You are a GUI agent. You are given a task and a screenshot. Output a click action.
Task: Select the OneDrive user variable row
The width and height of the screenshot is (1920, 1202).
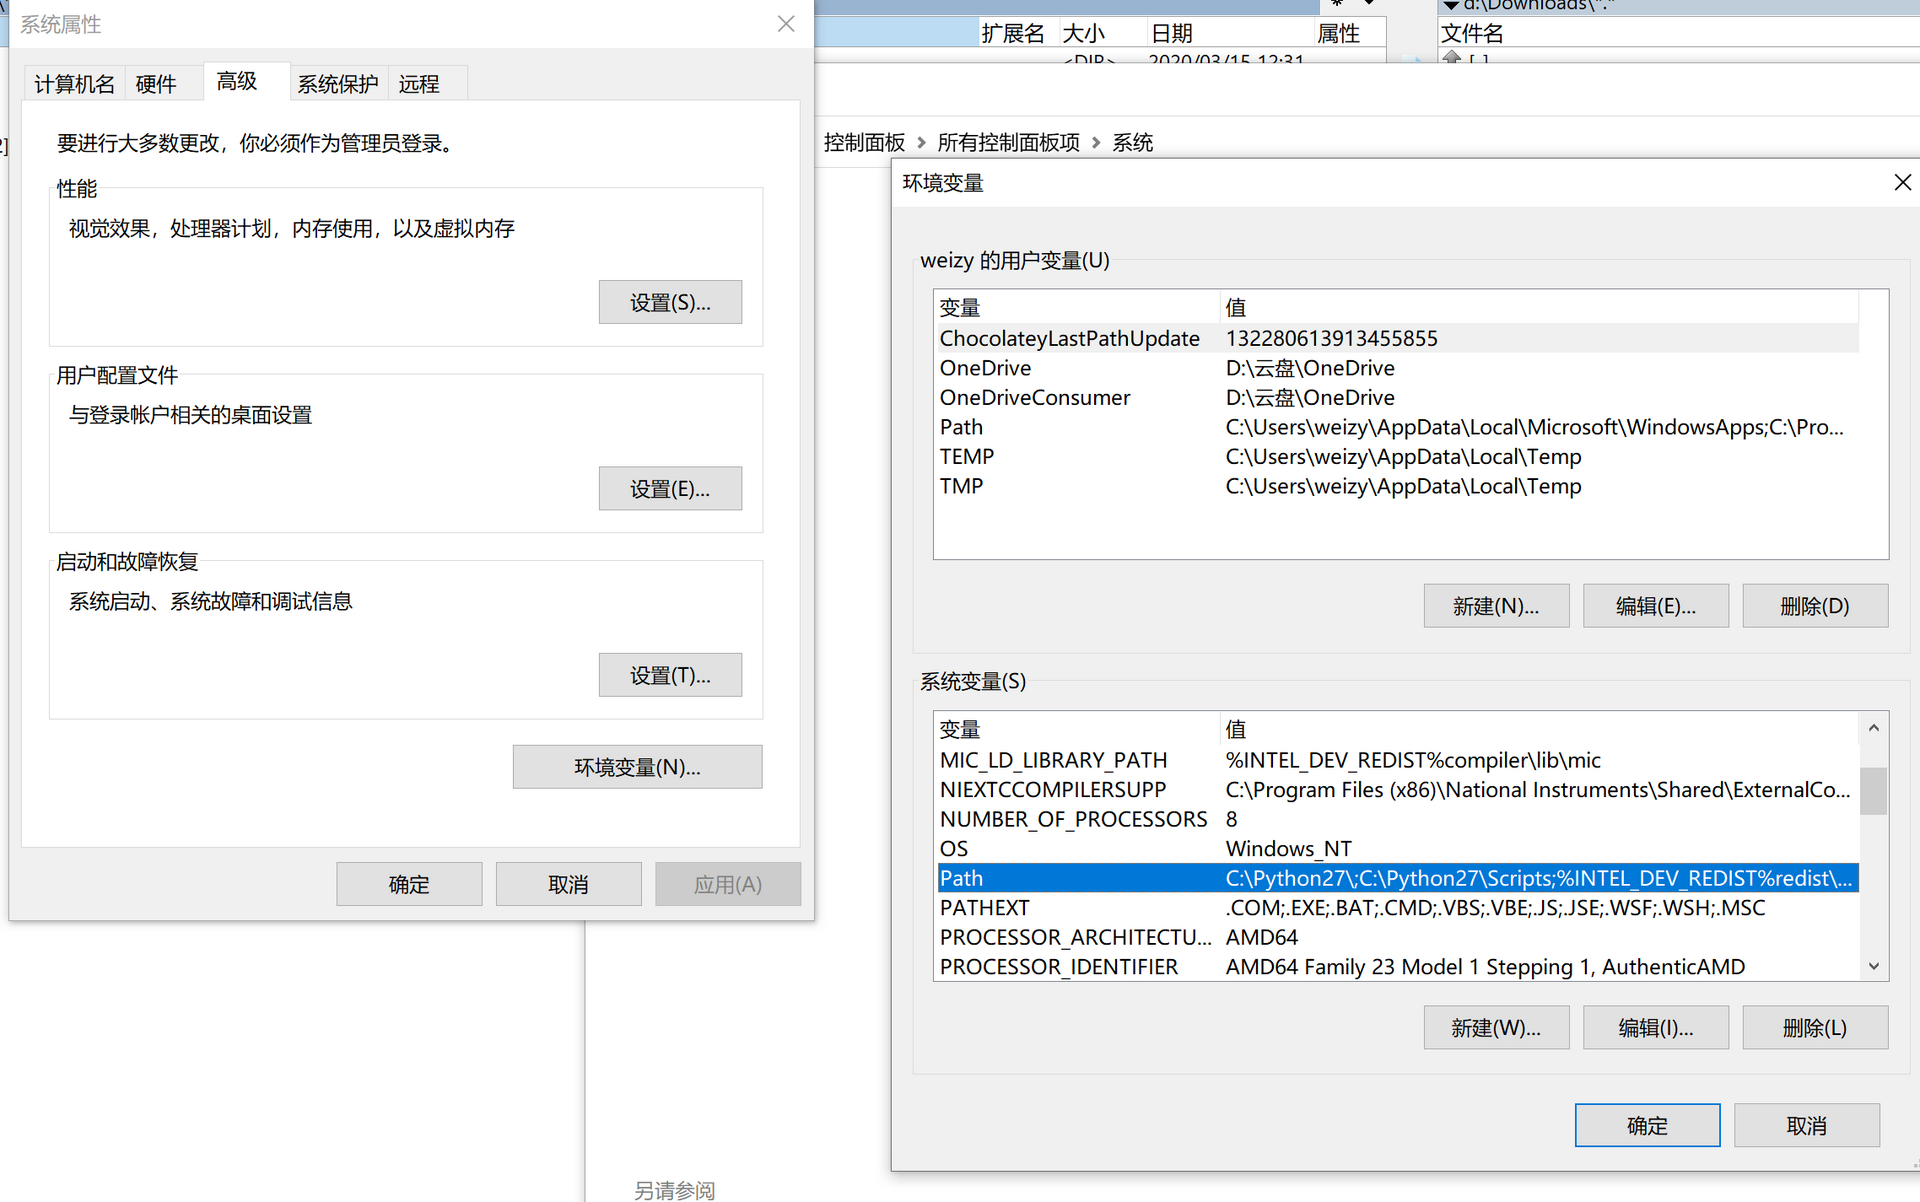985,368
